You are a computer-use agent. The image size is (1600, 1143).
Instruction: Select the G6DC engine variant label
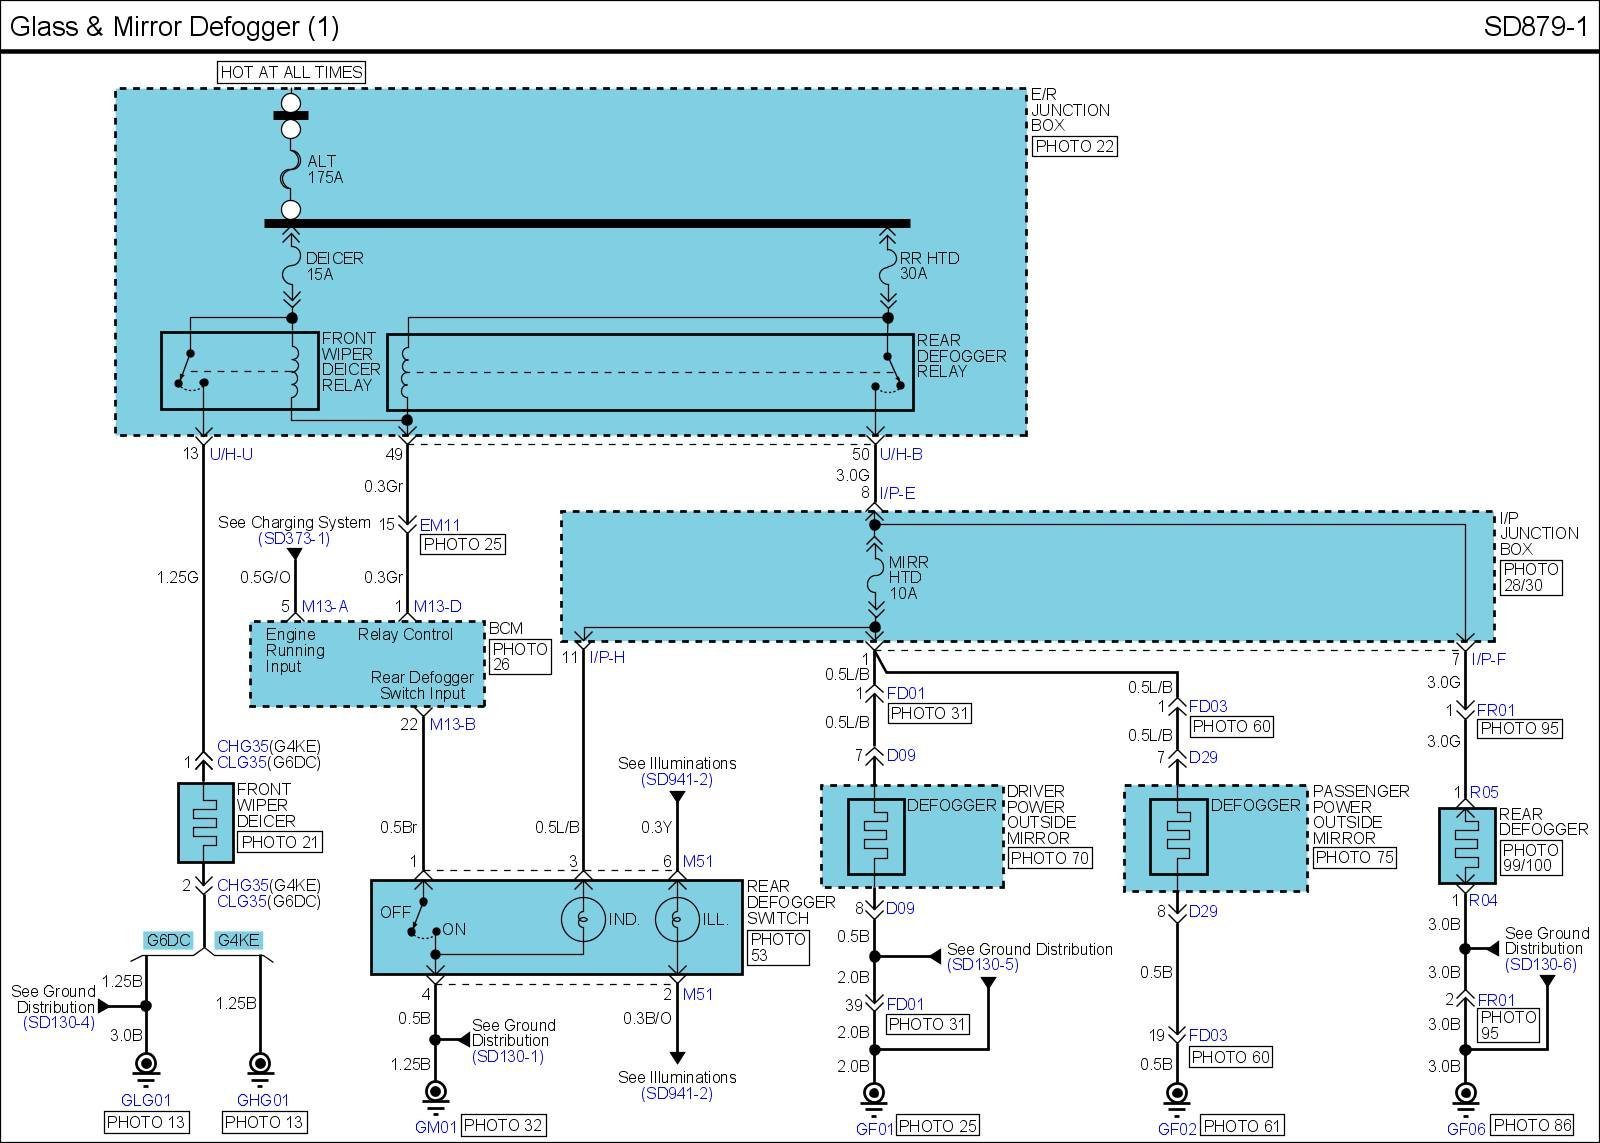[x=168, y=941]
